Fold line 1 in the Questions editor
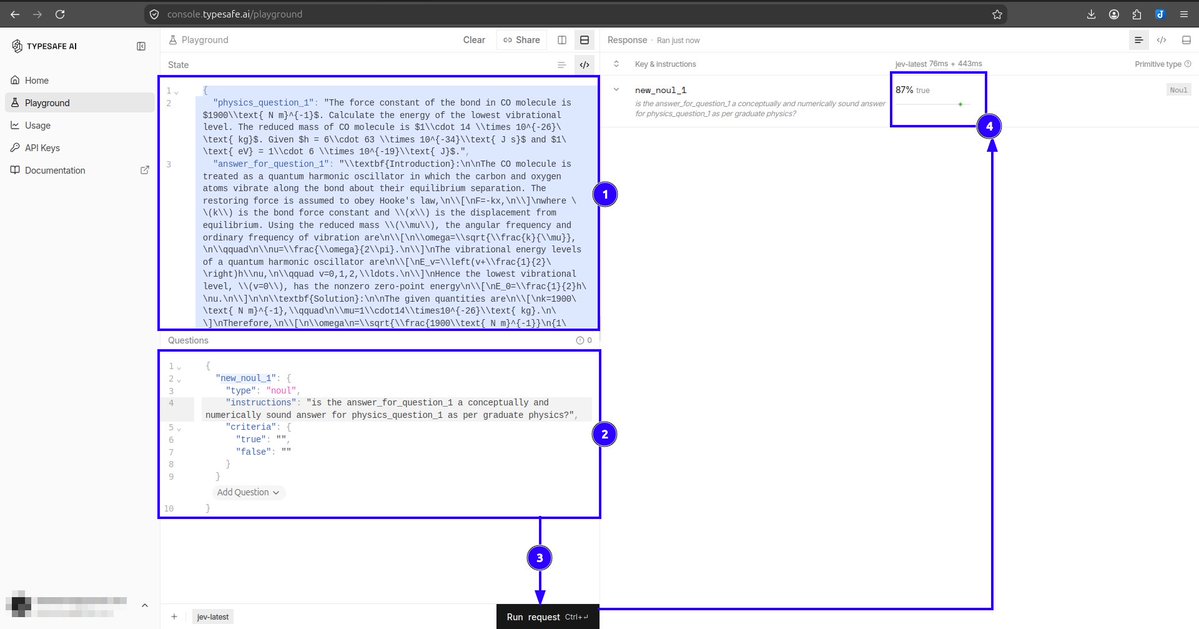 point(179,367)
